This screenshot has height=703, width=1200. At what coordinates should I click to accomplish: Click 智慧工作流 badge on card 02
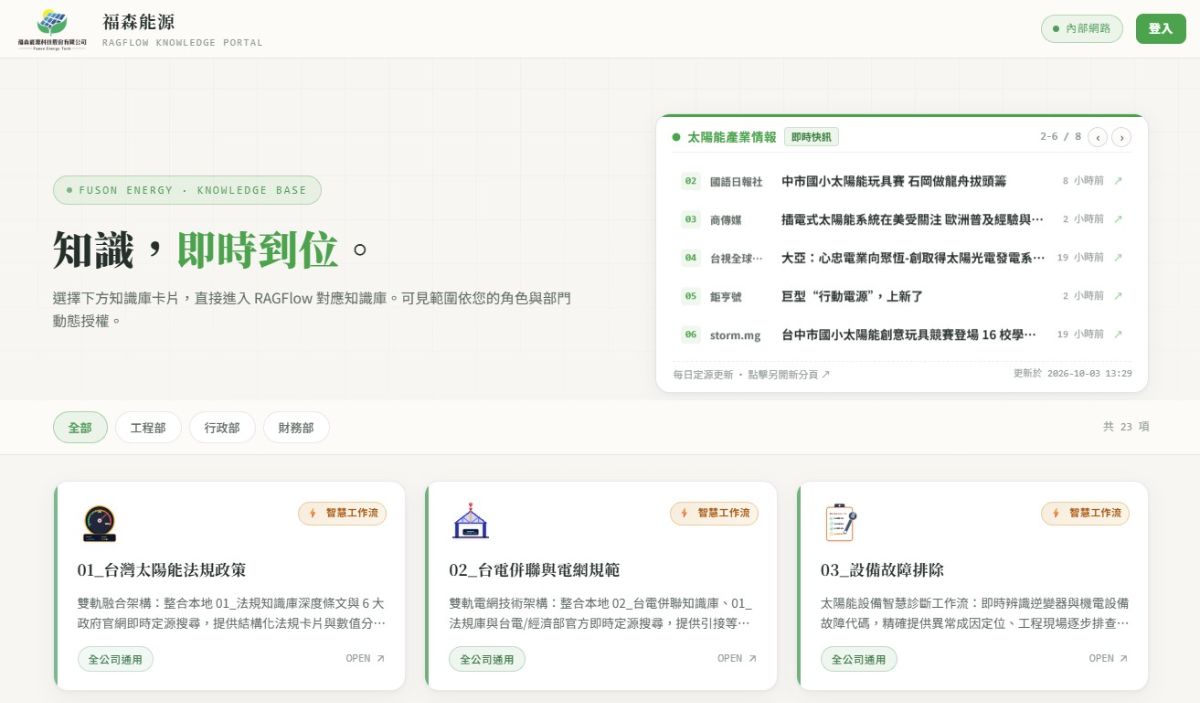coord(714,513)
